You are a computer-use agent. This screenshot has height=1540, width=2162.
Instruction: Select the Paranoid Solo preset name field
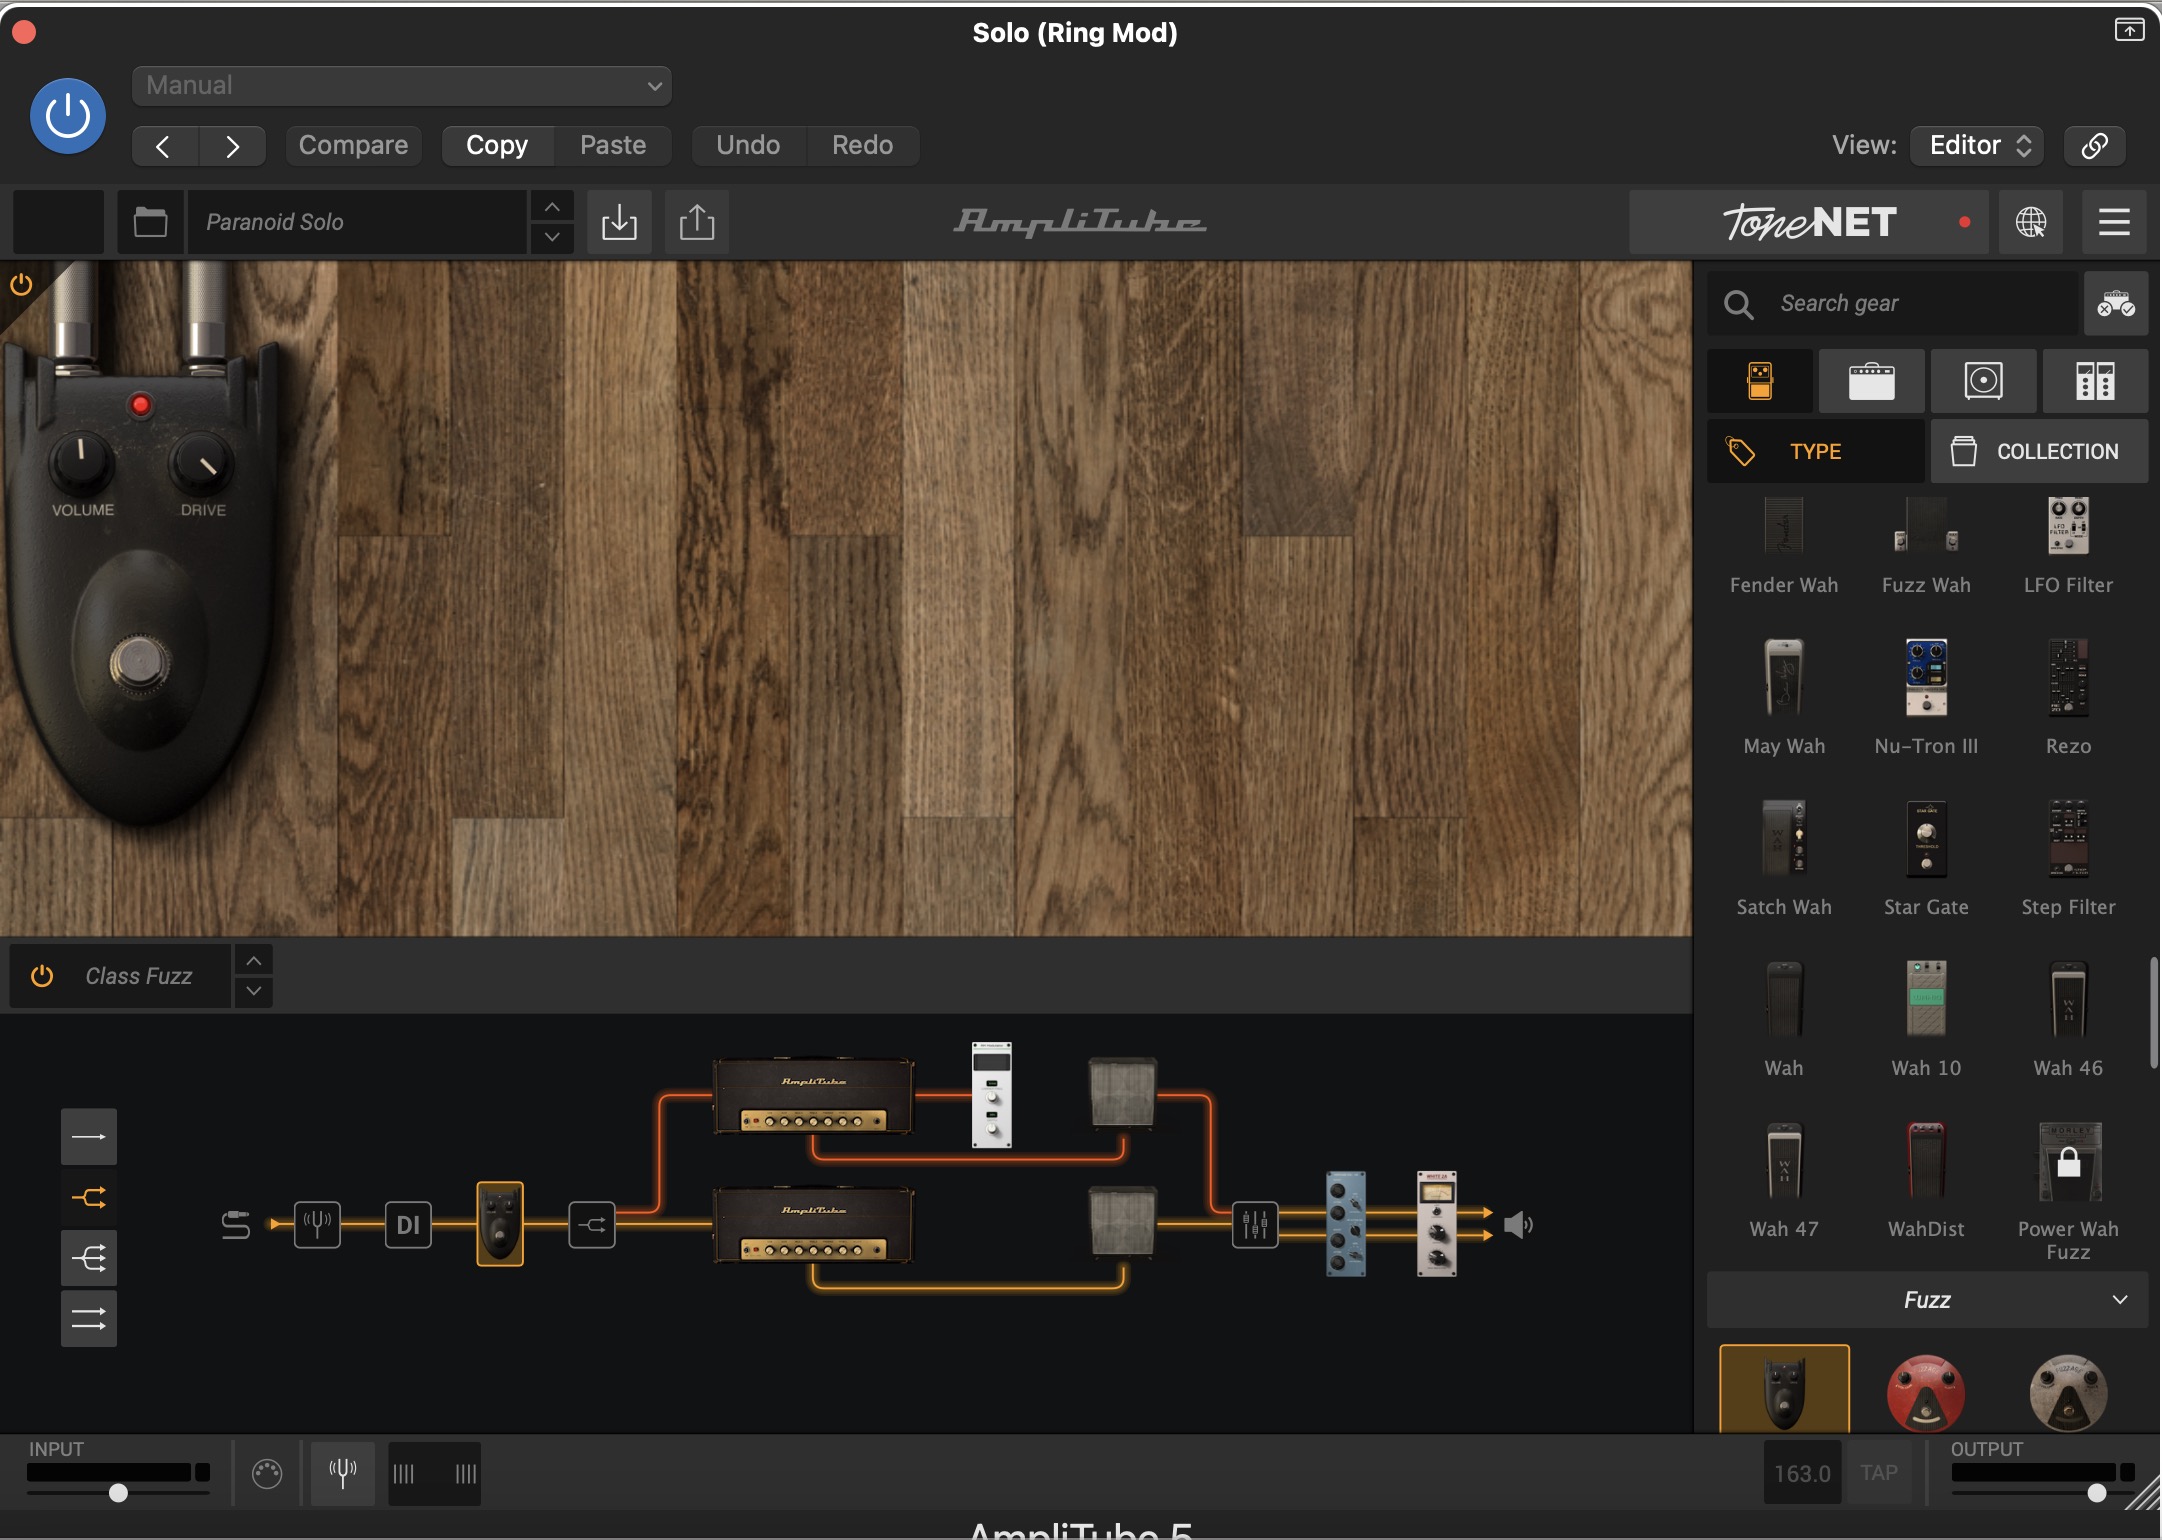357,222
